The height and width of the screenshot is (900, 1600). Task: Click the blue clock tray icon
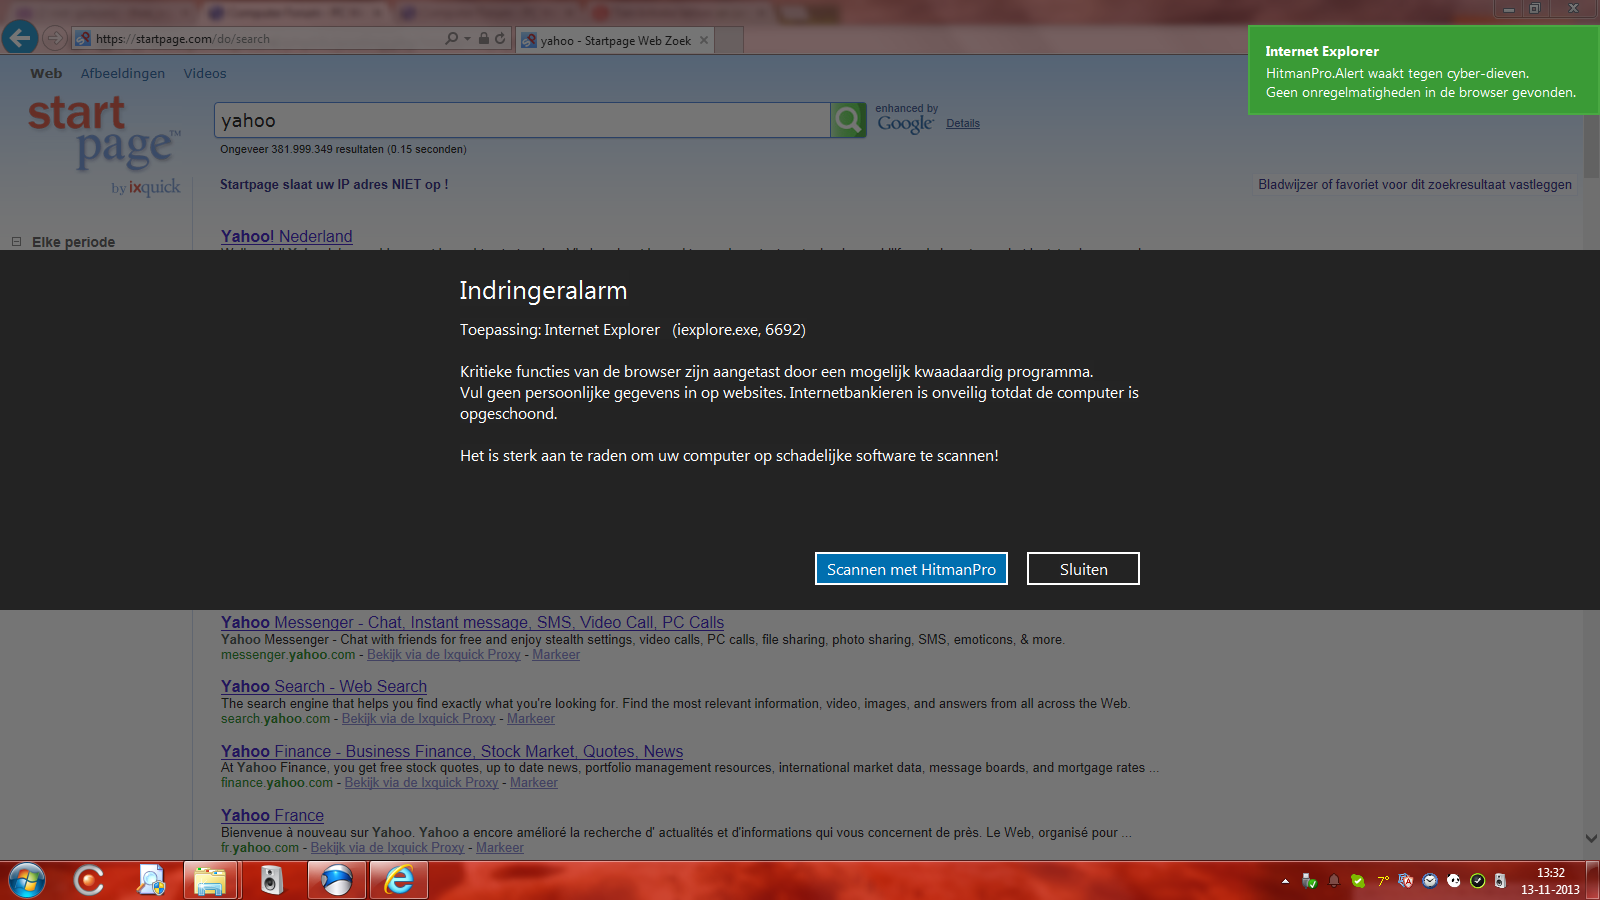(x=1430, y=881)
